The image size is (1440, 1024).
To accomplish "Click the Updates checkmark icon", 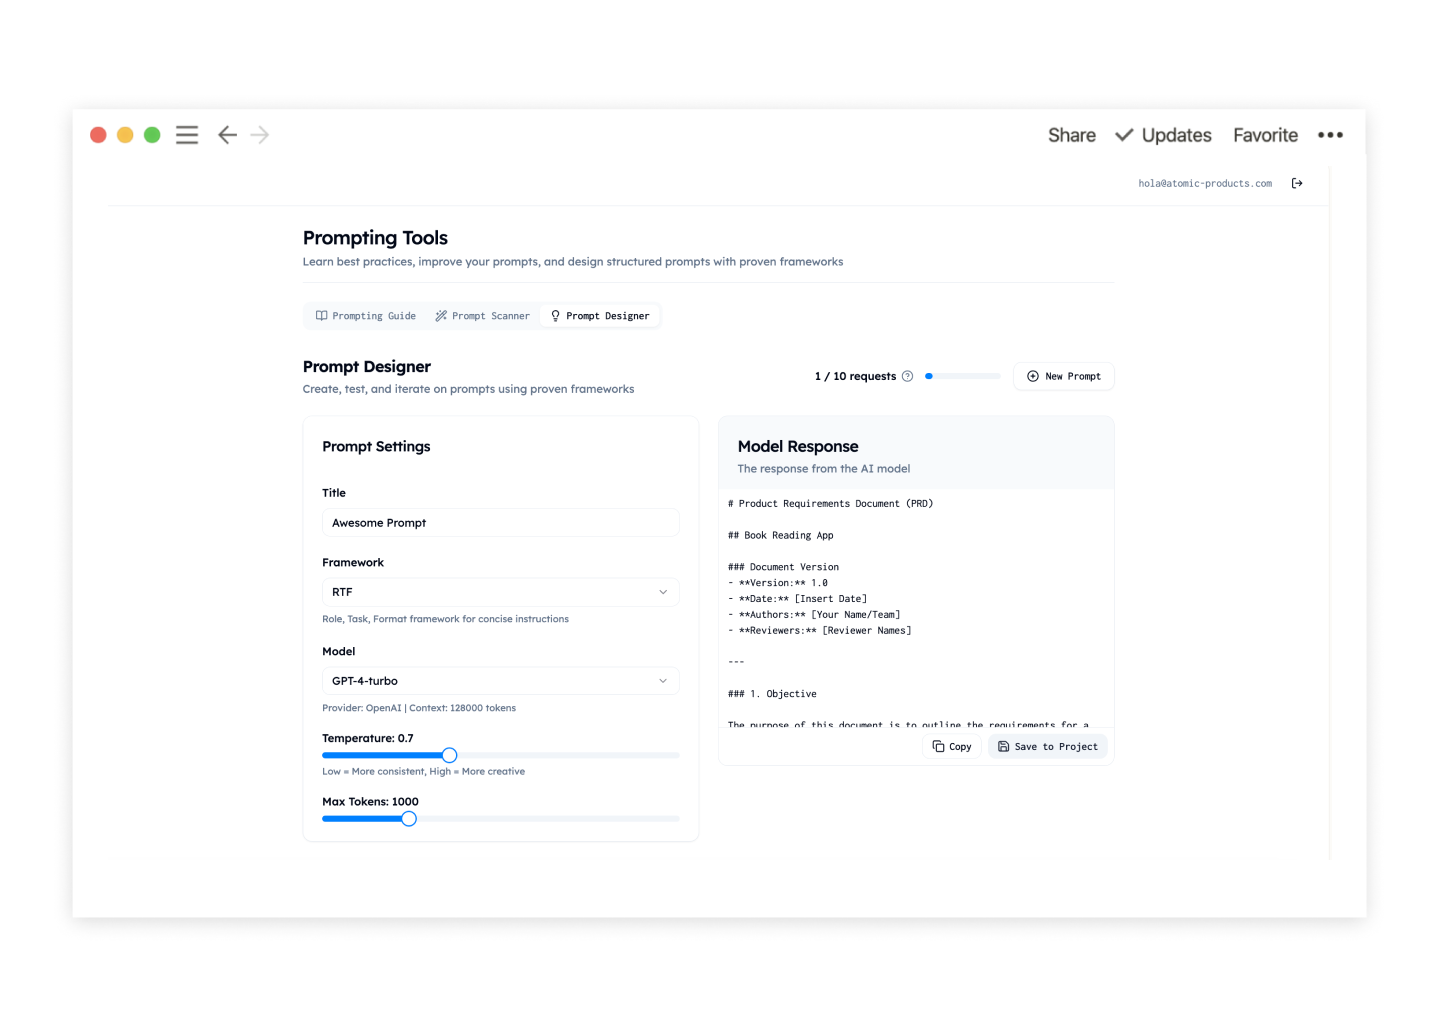I will 1124,135.
